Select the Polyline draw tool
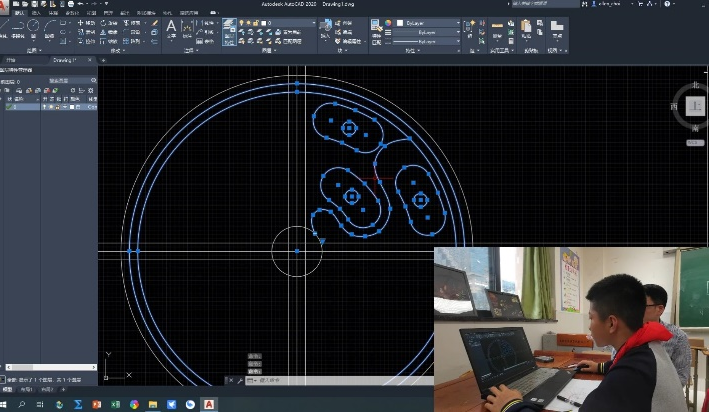This screenshot has width=709, height=412. click(x=18, y=27)
